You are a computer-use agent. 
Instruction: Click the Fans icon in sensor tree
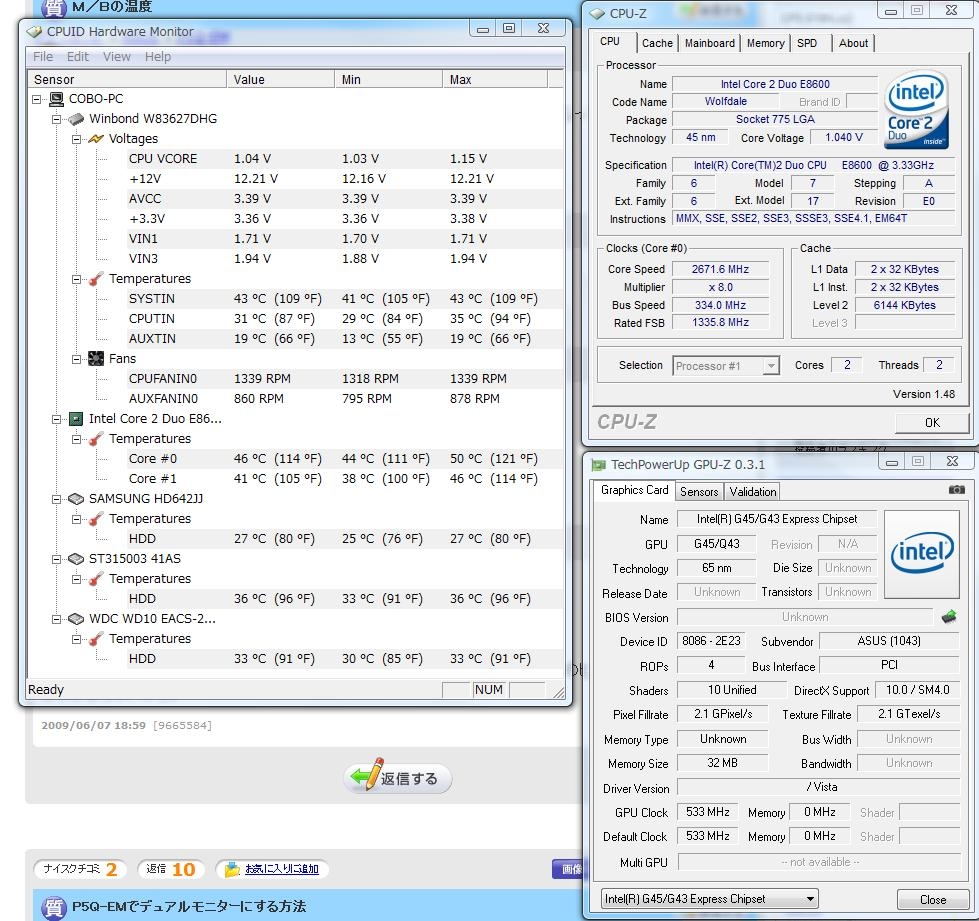tap(96, 359)
